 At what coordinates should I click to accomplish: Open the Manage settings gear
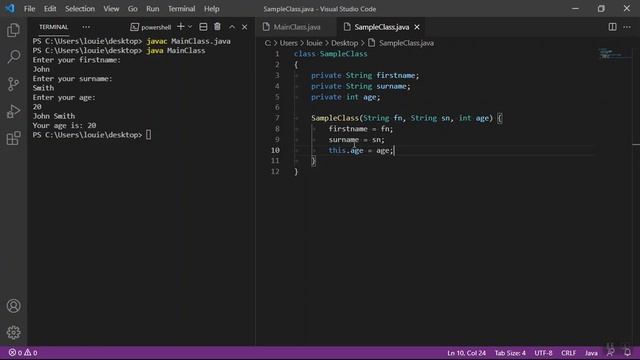(x=13, y=332)
